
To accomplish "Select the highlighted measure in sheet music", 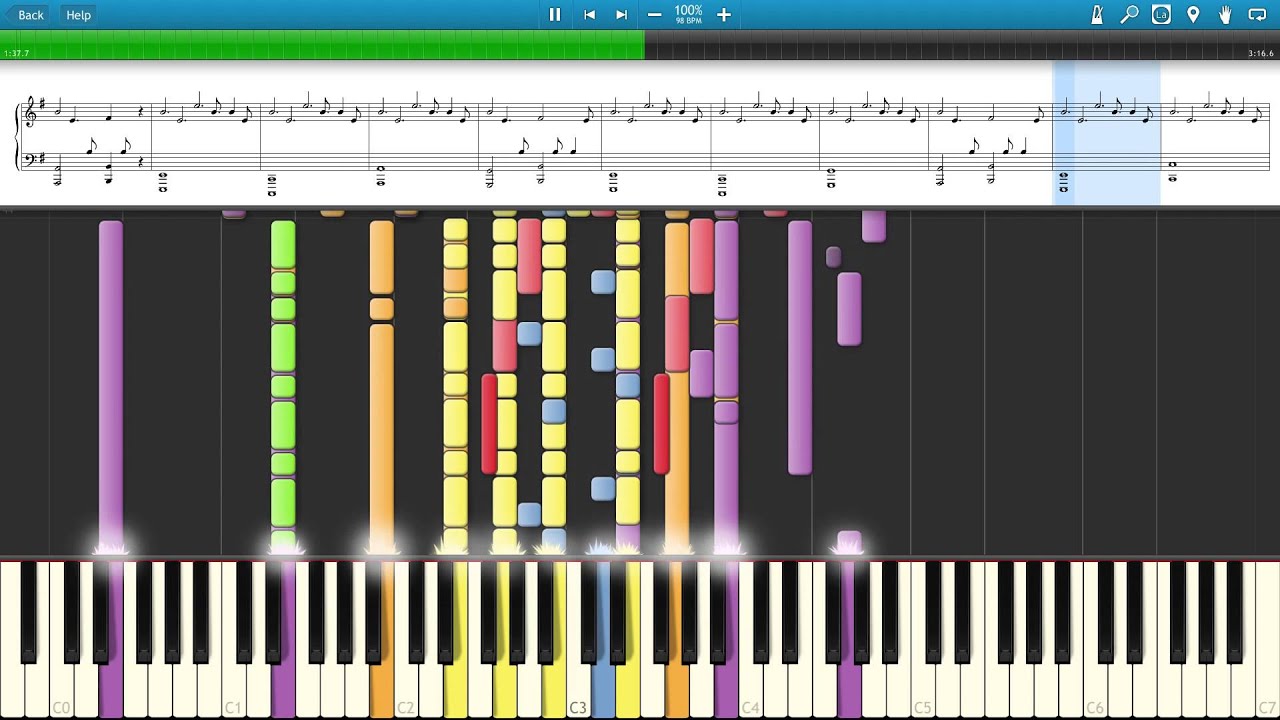I will point(1106,135).
